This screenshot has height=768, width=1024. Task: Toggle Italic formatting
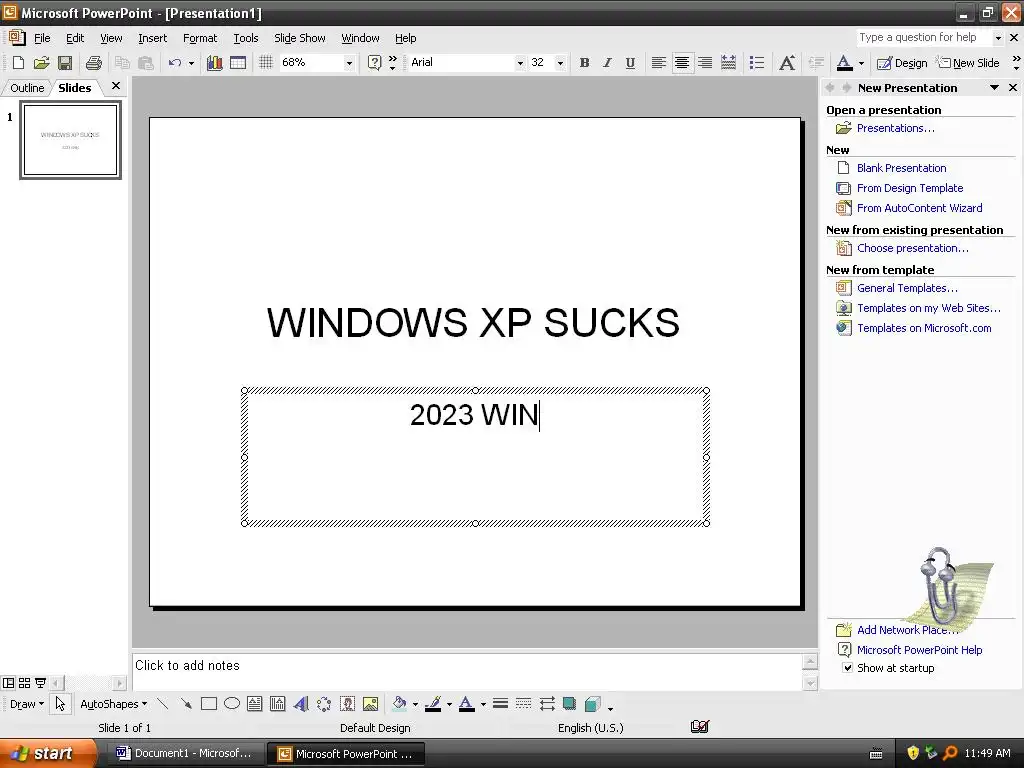click(x=607, y=63)
